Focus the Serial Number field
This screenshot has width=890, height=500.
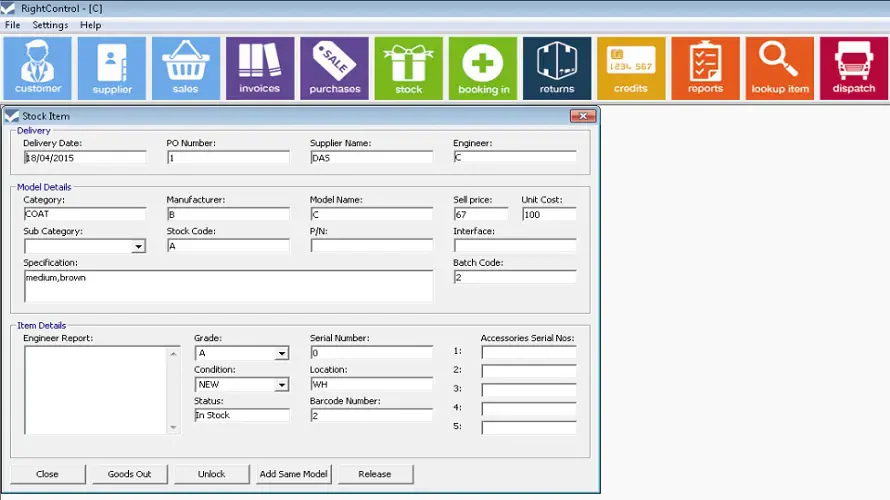[372, 353]
